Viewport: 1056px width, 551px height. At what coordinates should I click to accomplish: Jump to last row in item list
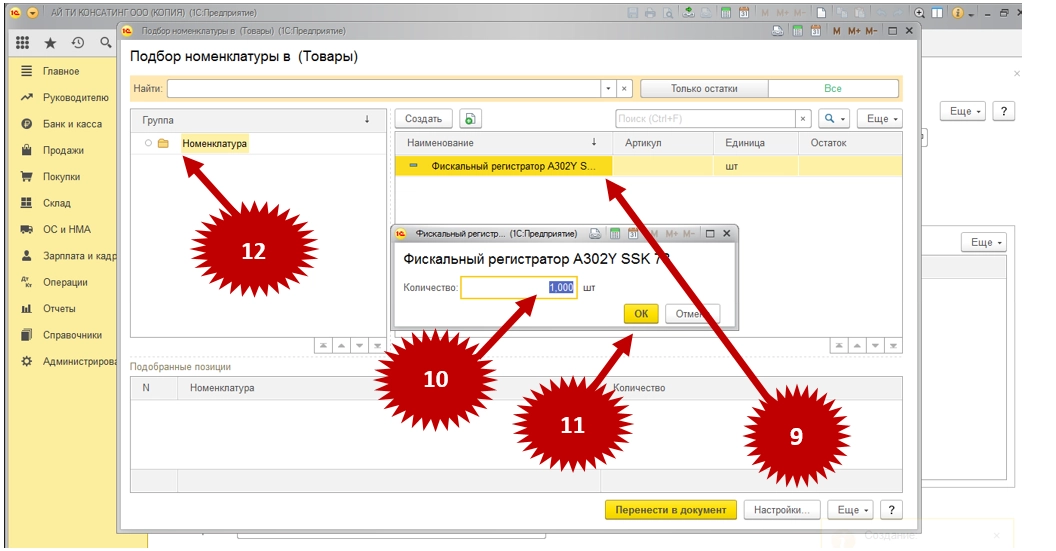[893, 346]
